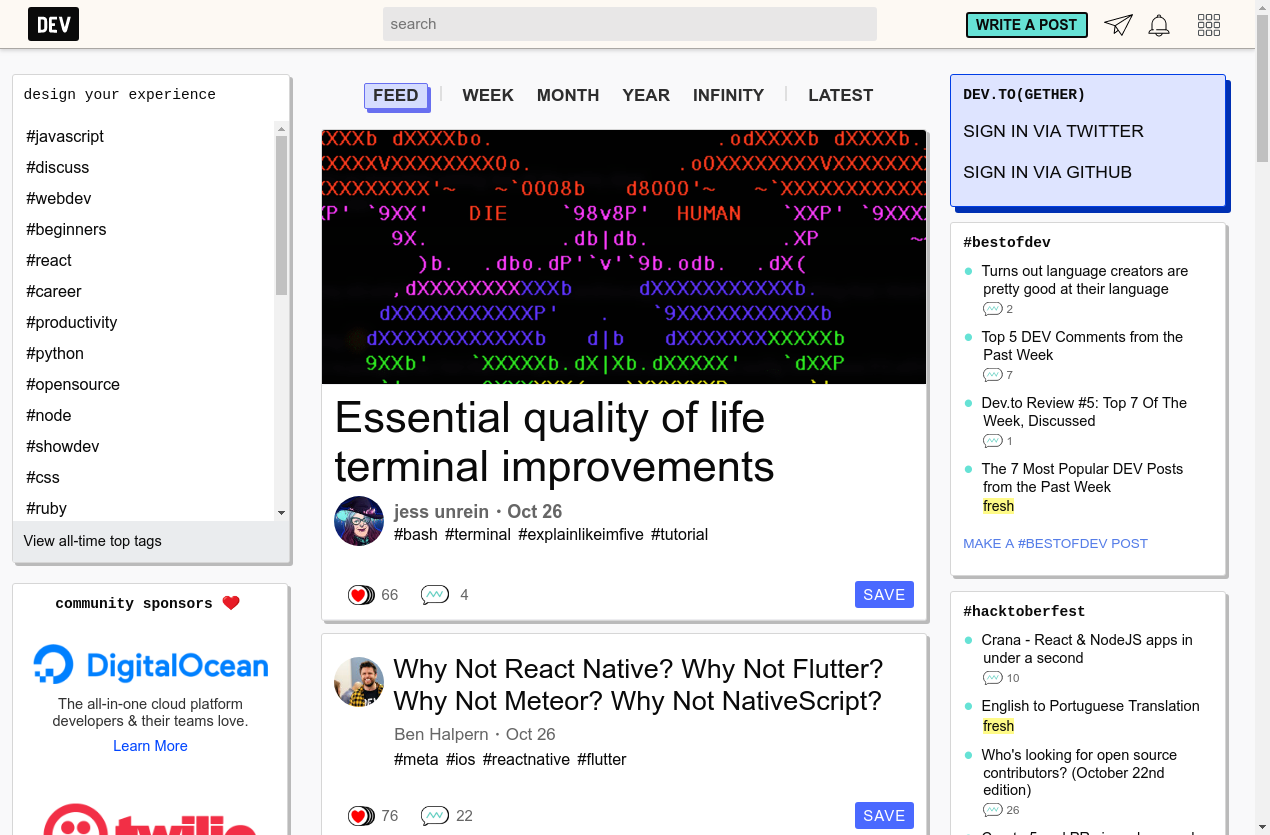Click comment icon on React Native post
Image resolution: width=1270 pixels, height=835 pixels.
(x=435, y=816)
